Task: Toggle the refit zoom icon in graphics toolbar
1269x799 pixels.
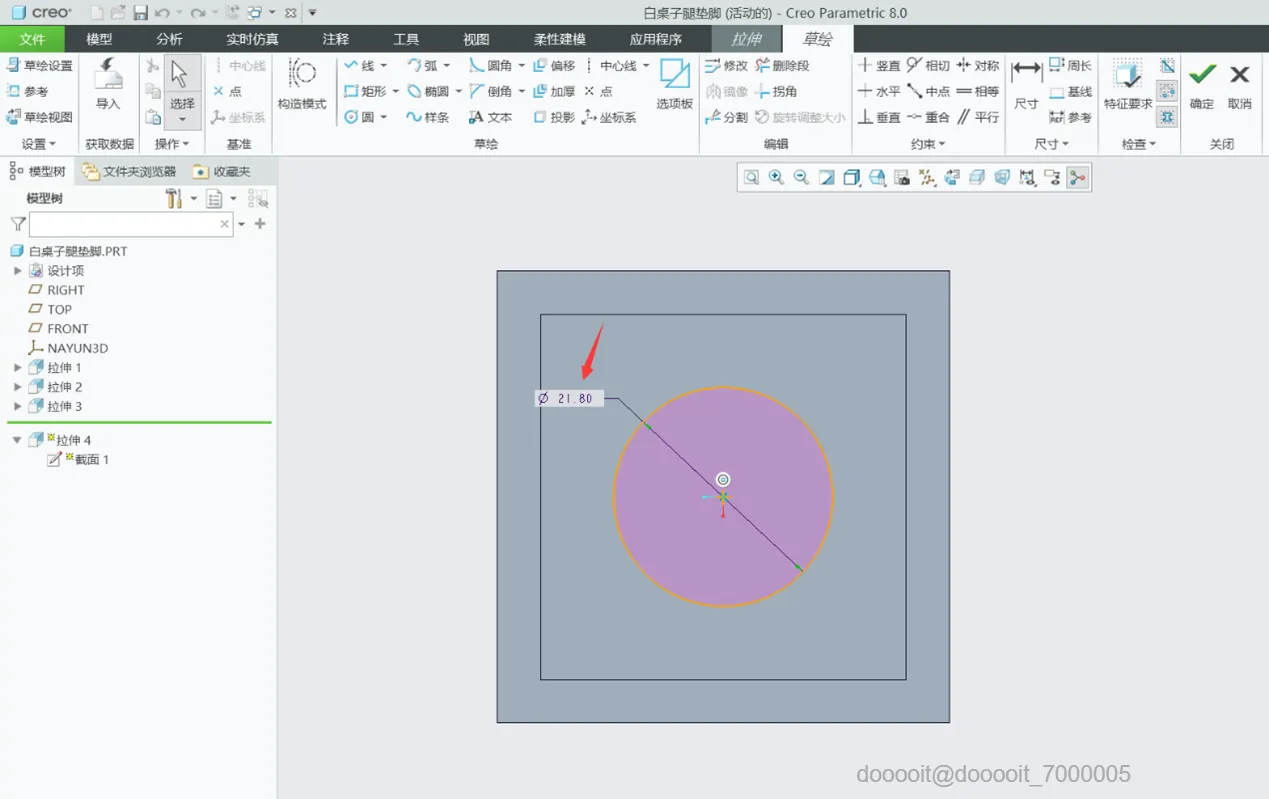Action: (751, 178)
